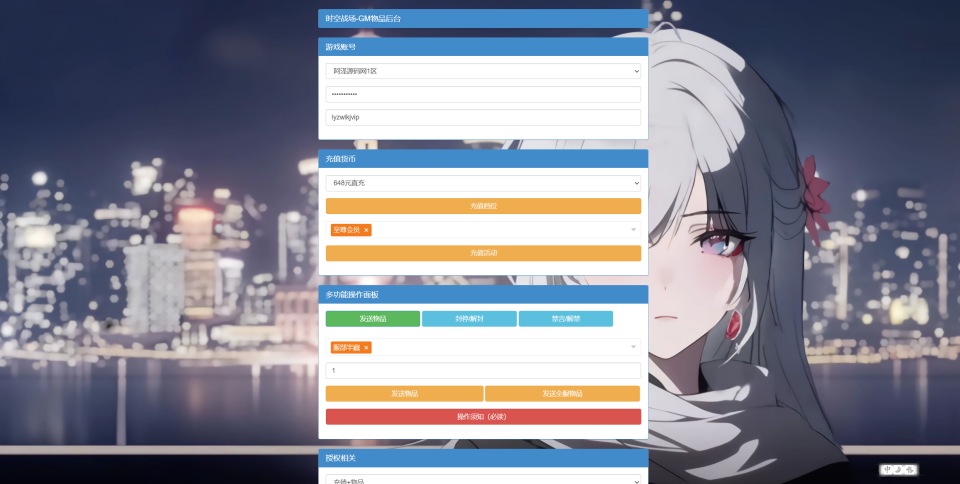The height and width of the screenshot is (484, 960).
Task: Switch to the green 发送物品 tab
Action: click(x=372, y=319)
